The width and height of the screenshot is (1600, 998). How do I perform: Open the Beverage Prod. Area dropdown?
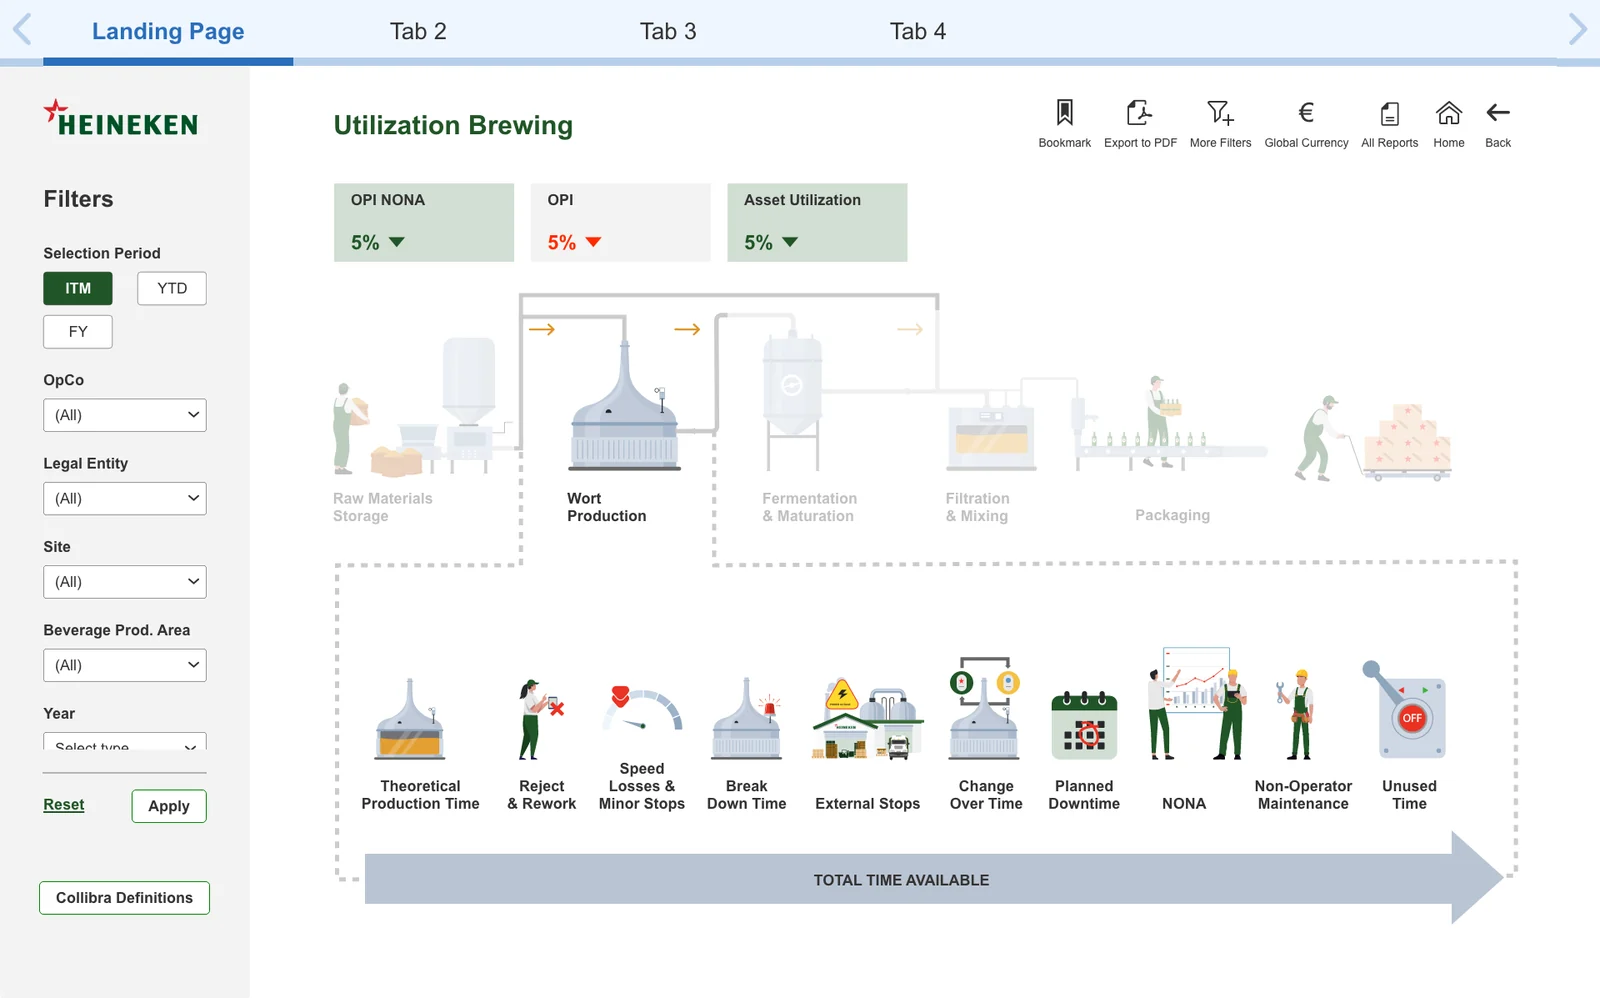click(125, 665)
